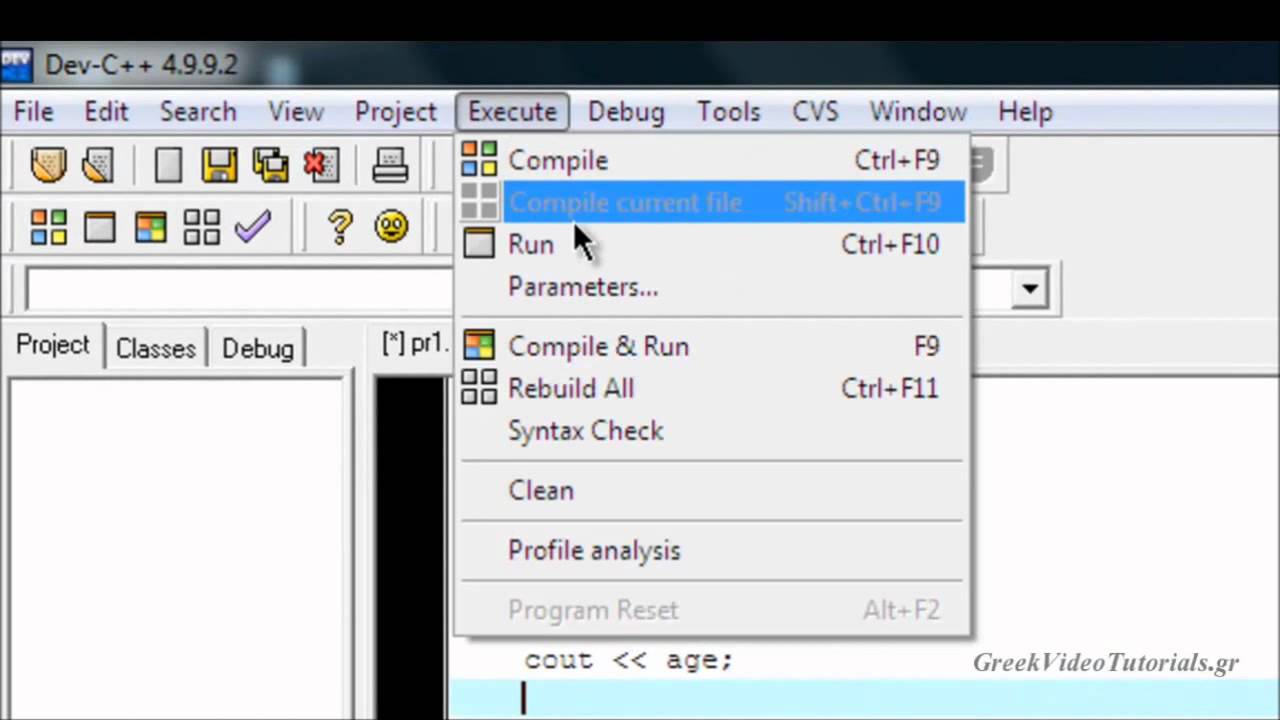Screen dimensions: 1280x720
Task: Open the Edit menu
Action: (106, 112)
